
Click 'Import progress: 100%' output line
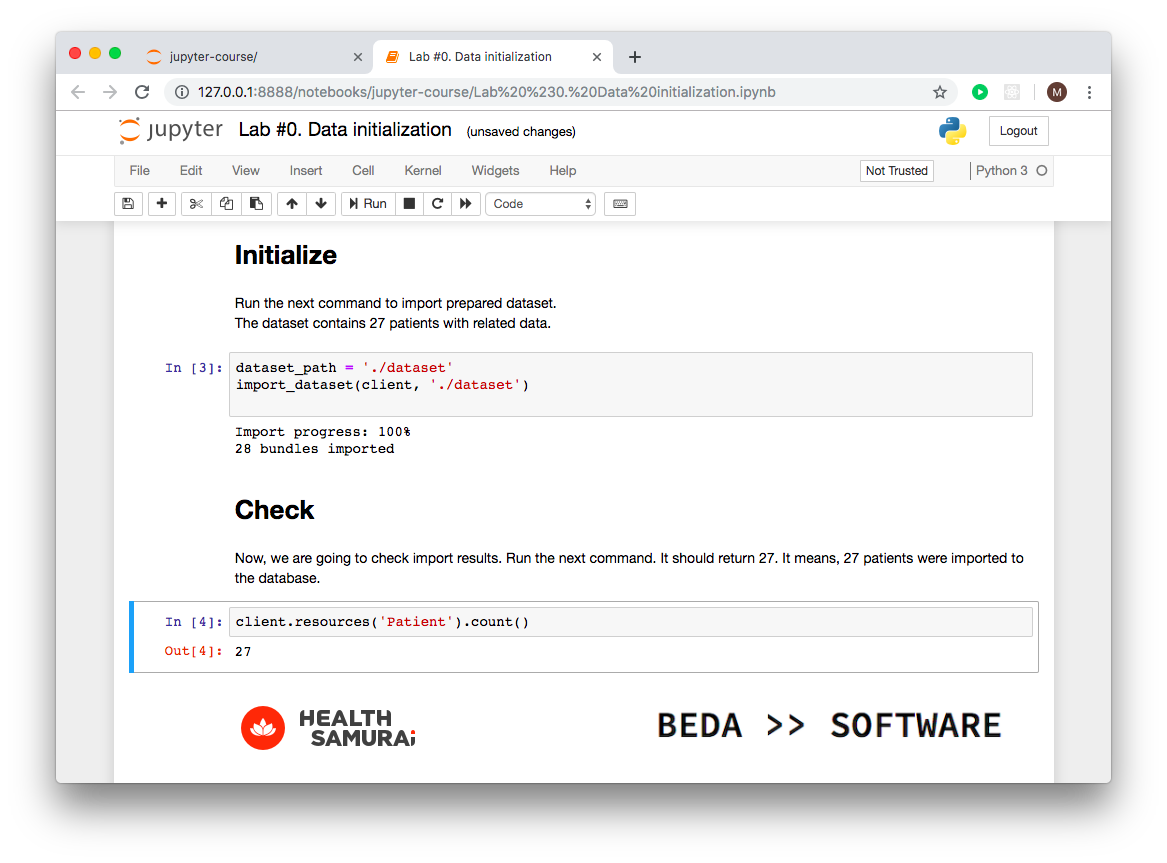pyautogui.click(x=322, y=432)
